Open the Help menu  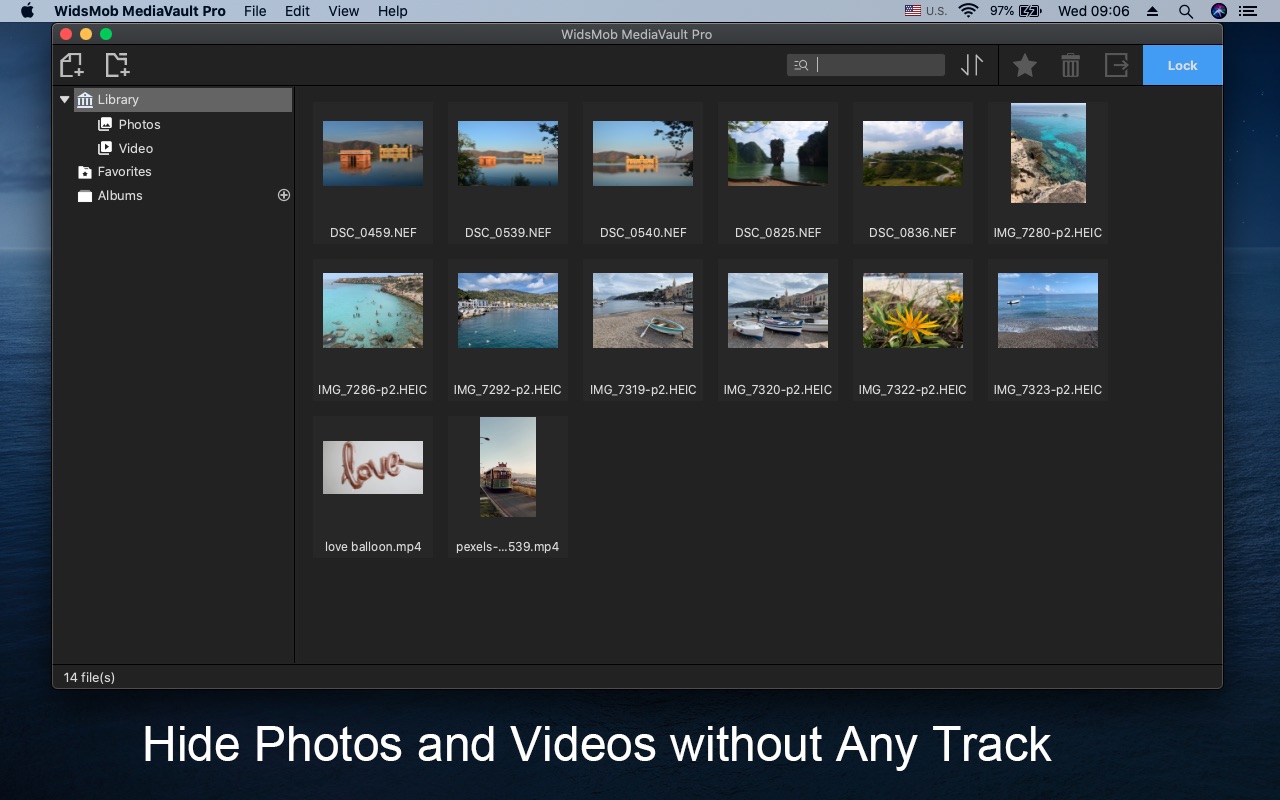[x=393, y=11]
